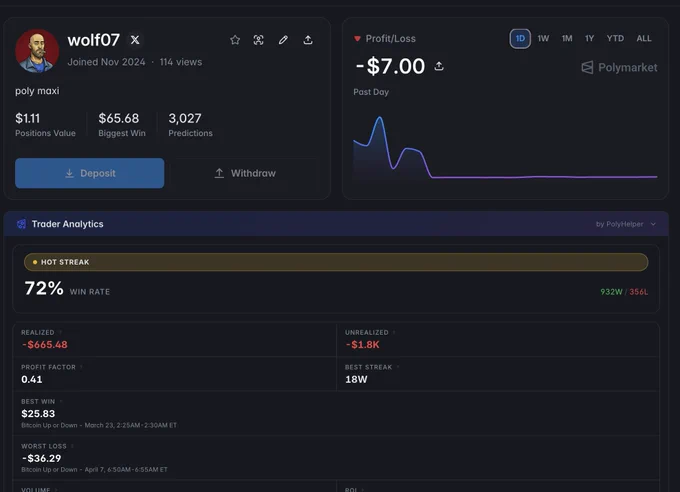The width and height of the screenshot is (680, 492).
Task: Click the '114 views' text
Action: tap(181, 62)
